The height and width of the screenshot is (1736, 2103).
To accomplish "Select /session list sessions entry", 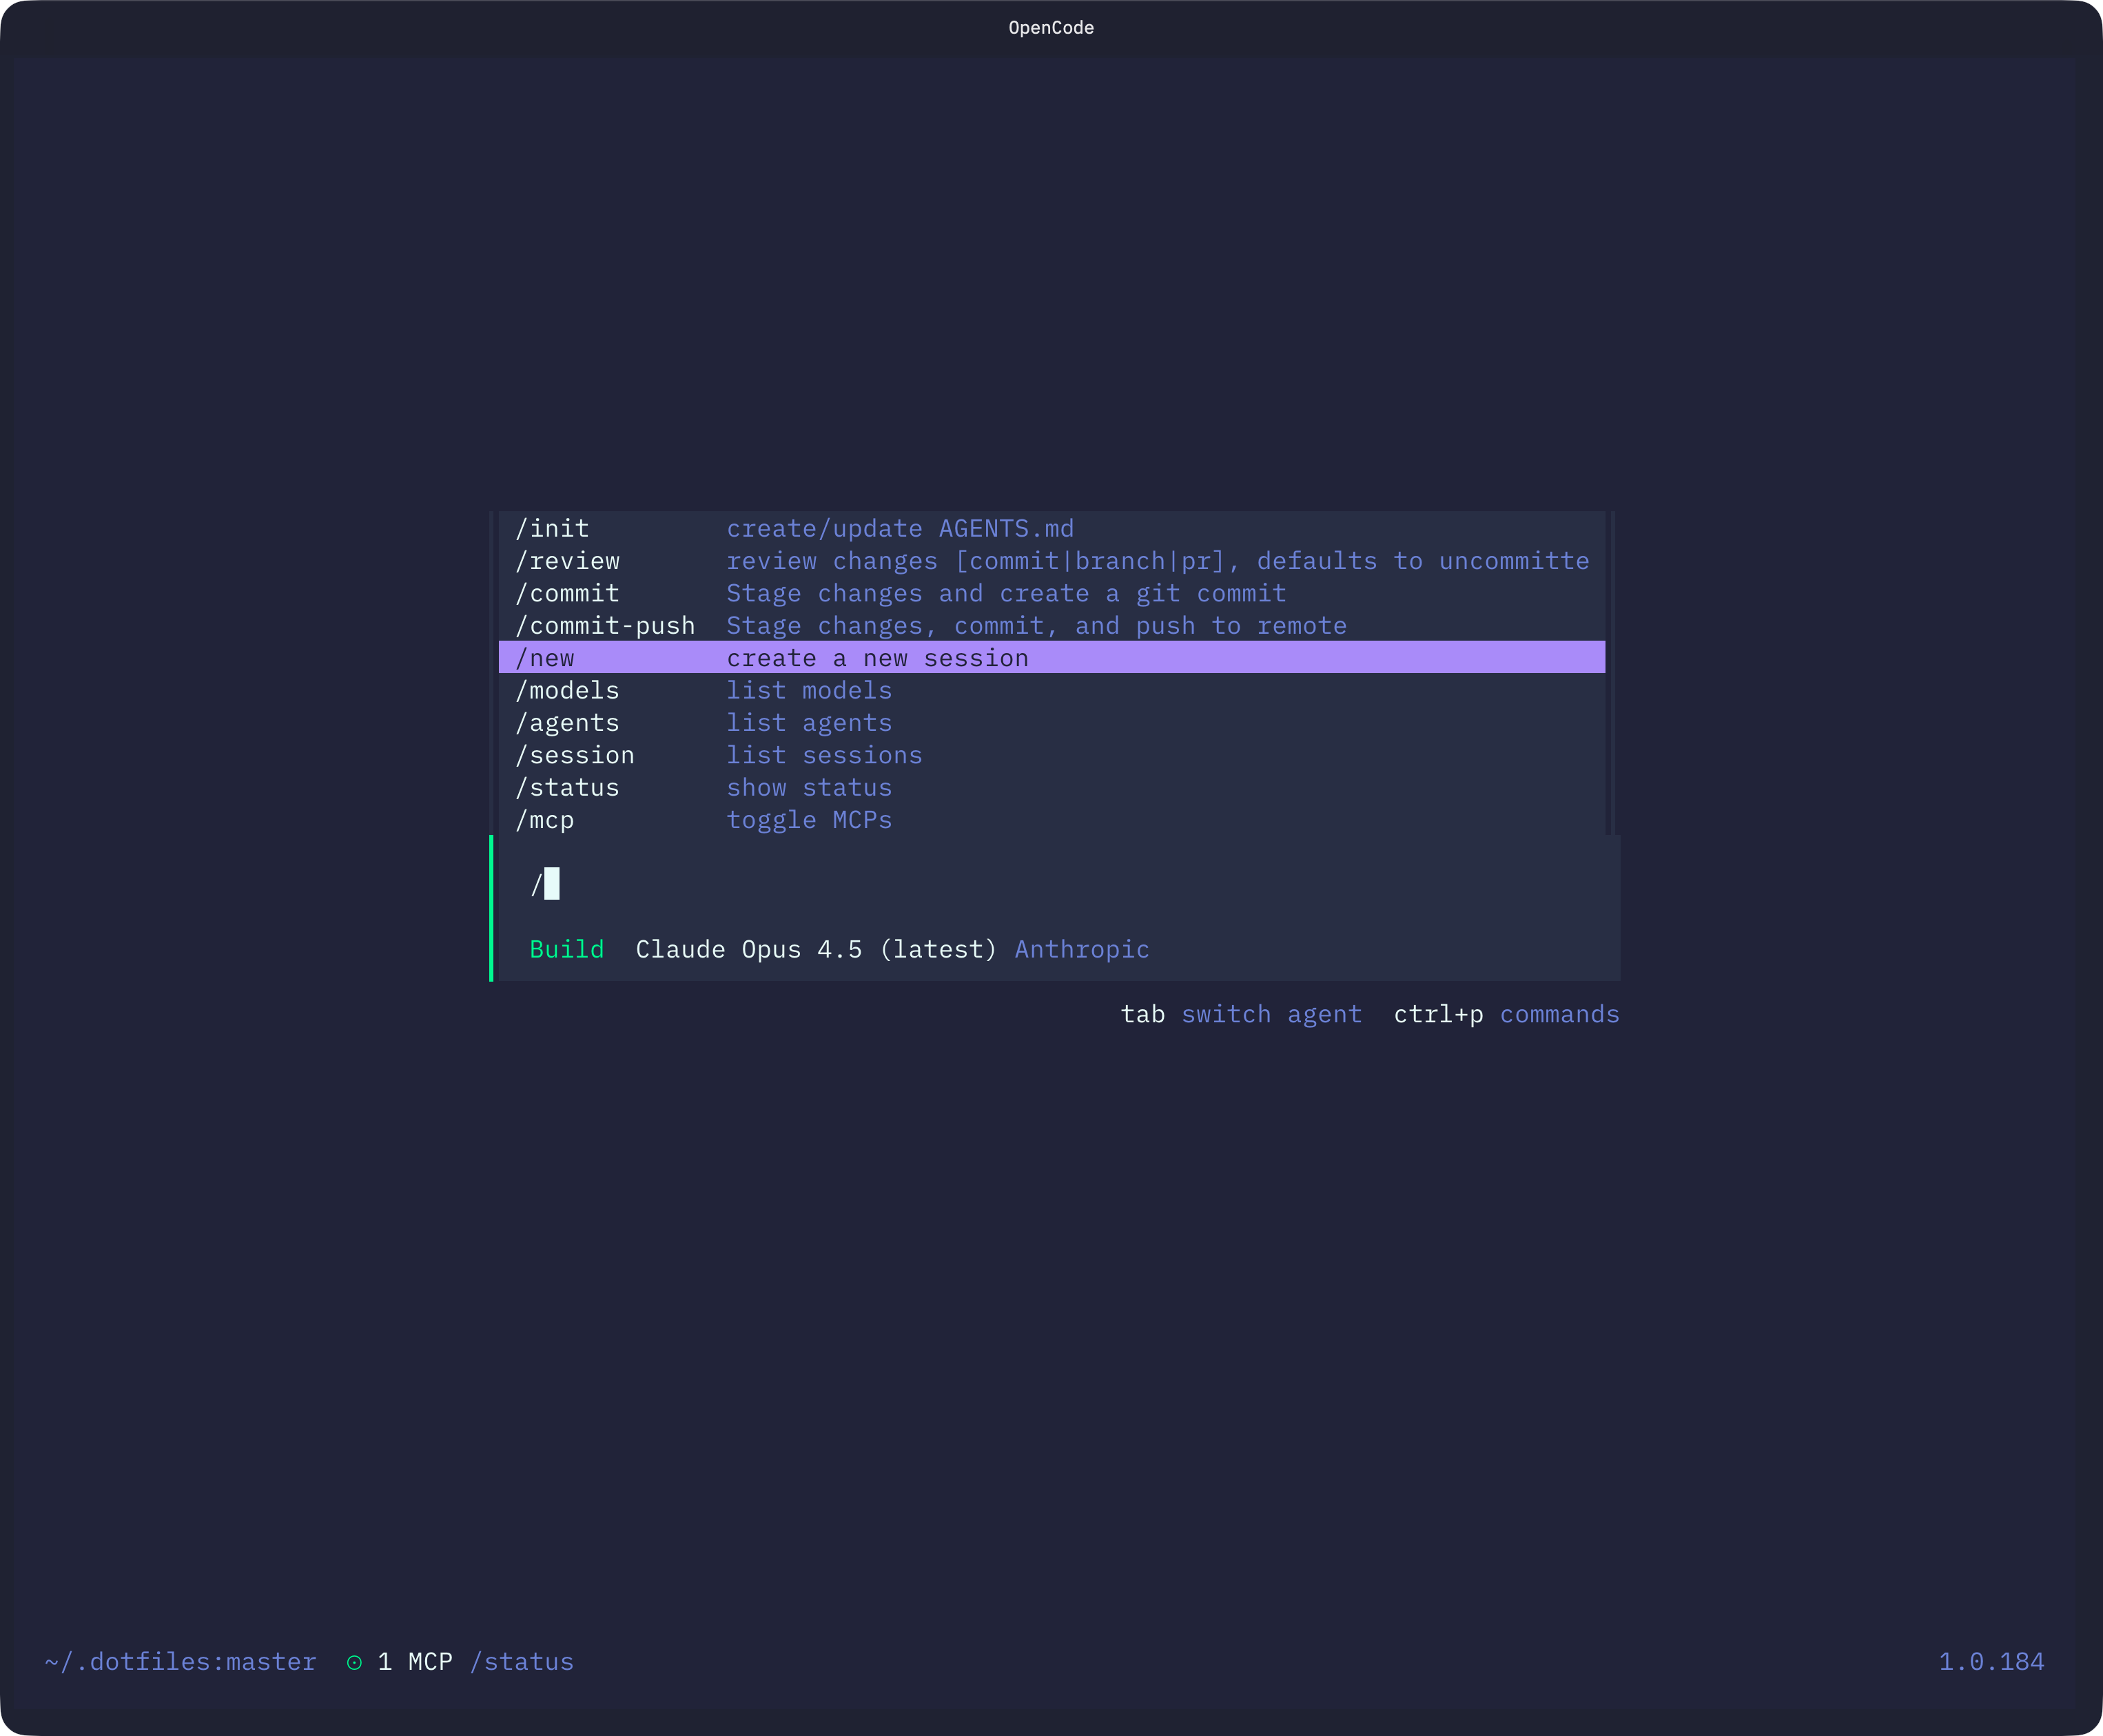I will click(x=575, y=755).
